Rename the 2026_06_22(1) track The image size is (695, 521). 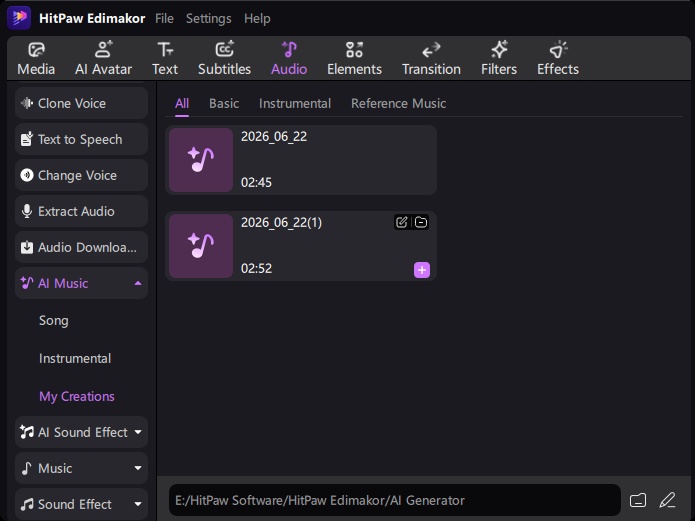point(402,222)
